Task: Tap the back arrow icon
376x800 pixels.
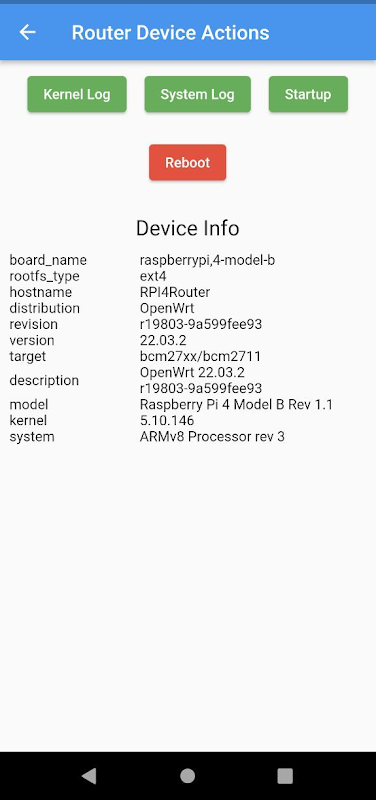Action: 28,32
